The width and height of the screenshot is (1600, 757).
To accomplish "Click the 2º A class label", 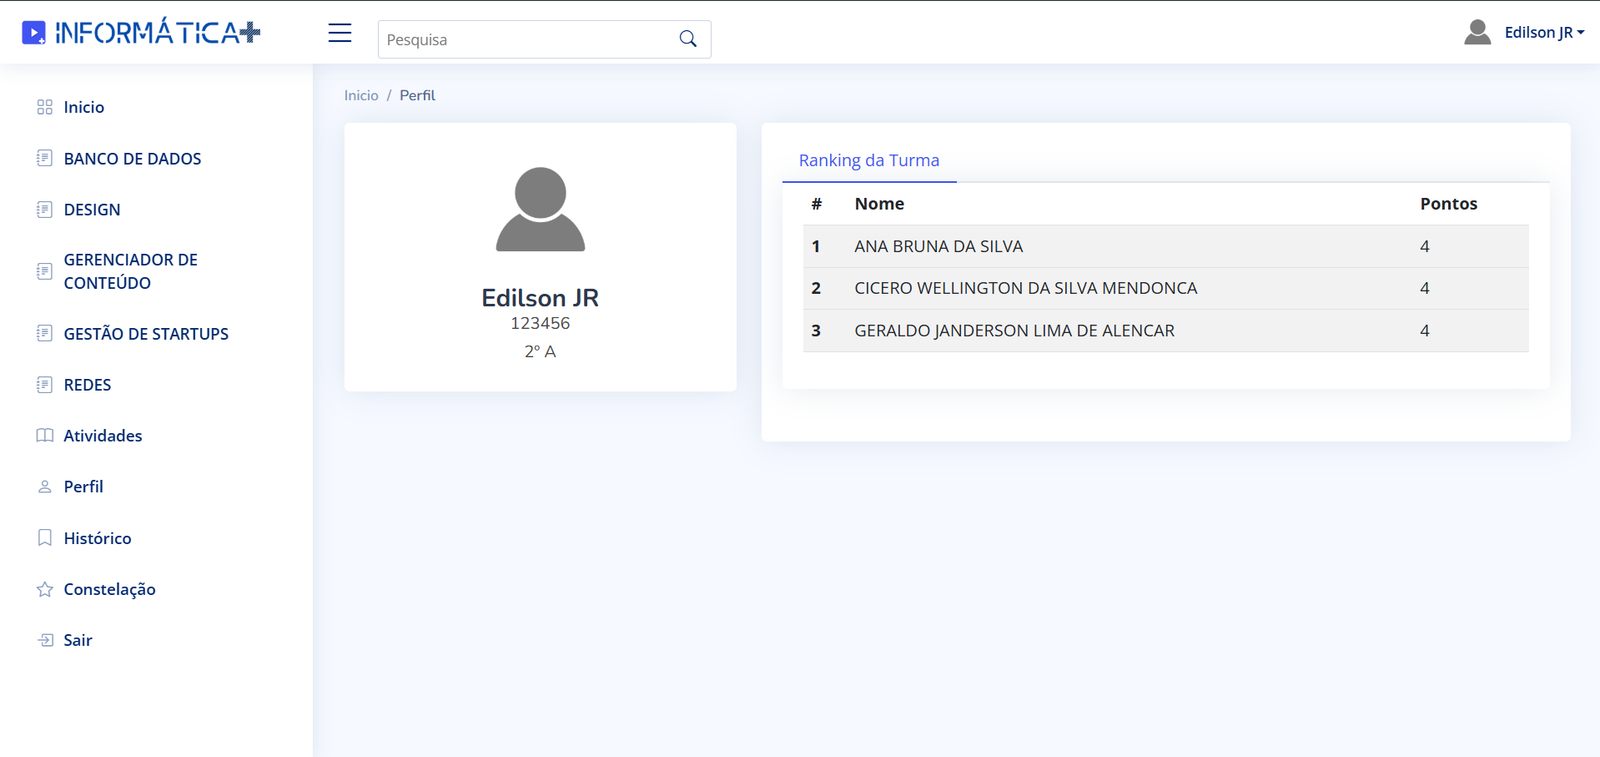I will [x=540, y=351].
